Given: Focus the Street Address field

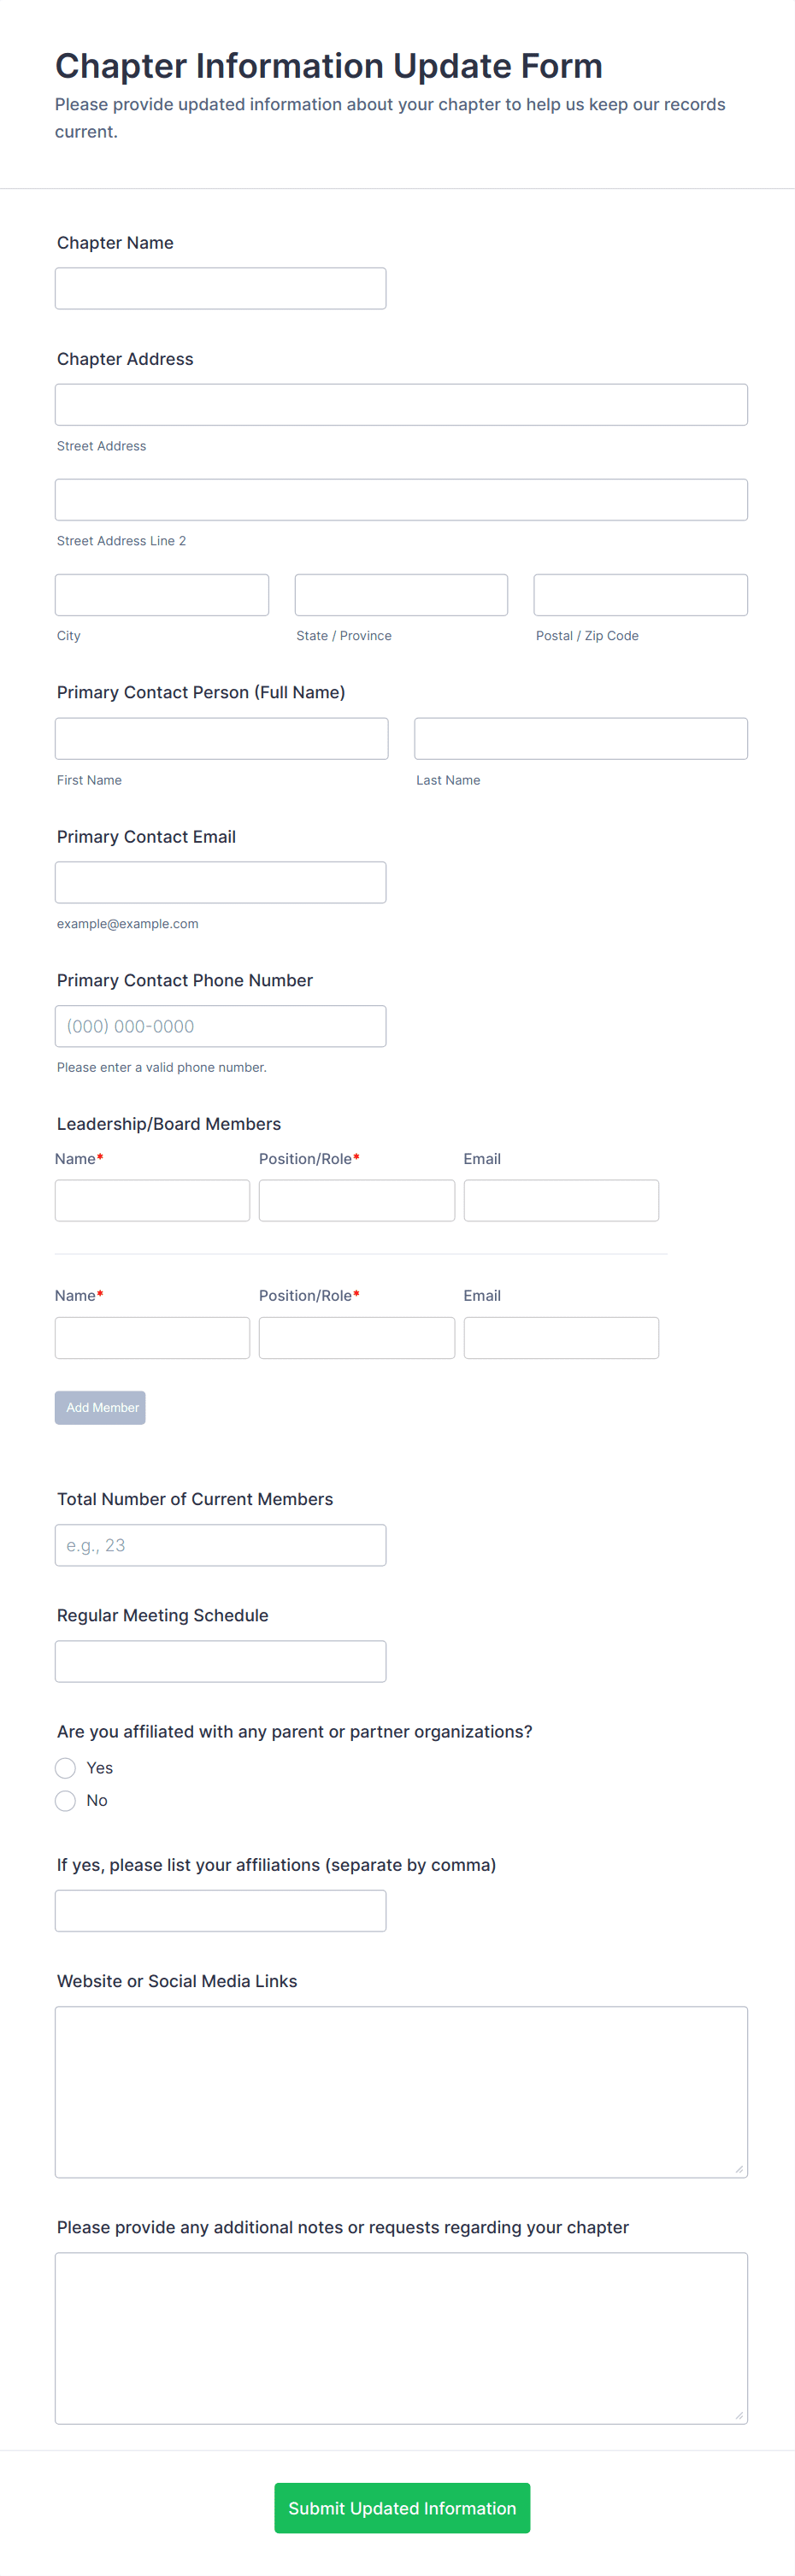Looking at the screenshot, I should 401,405.
